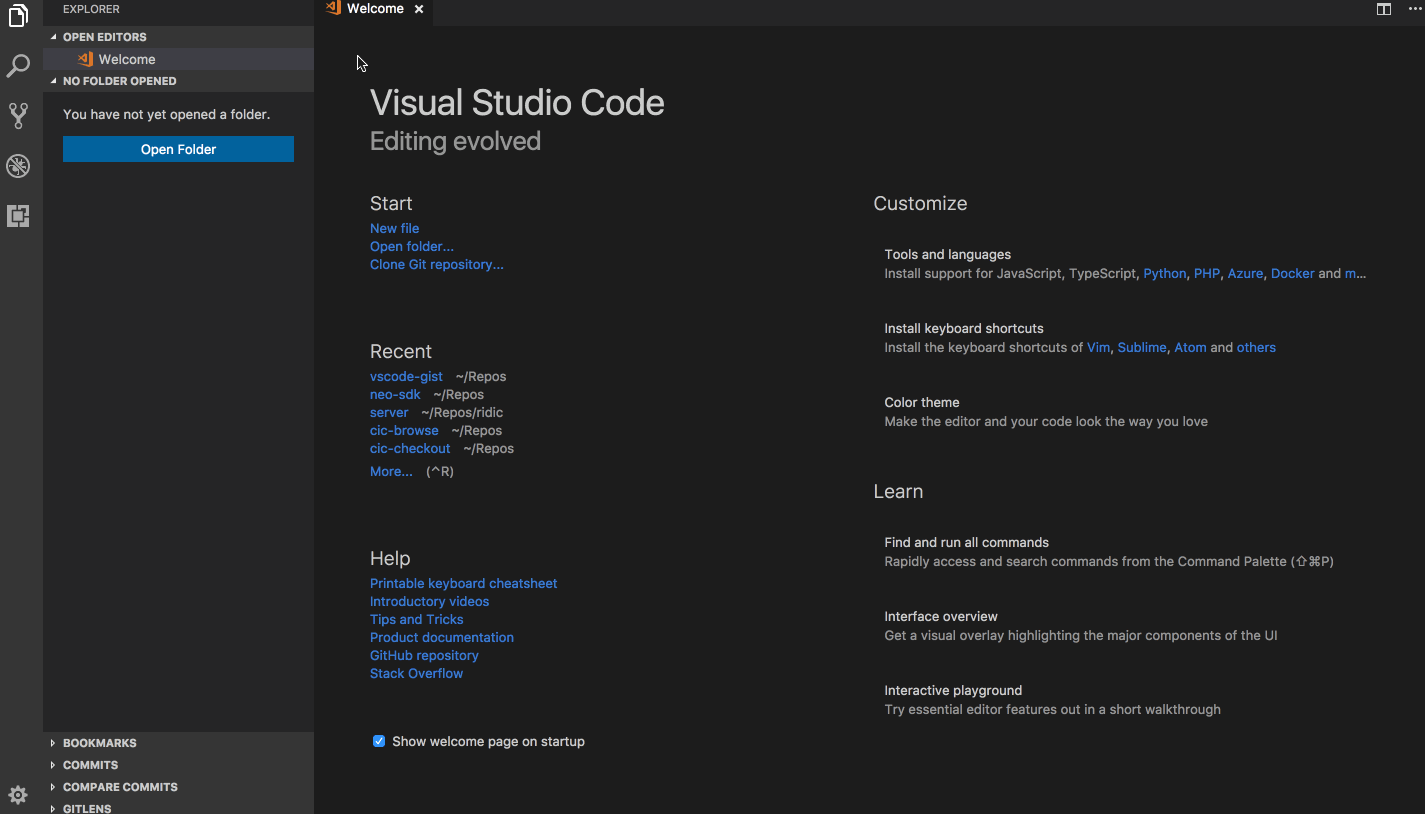The height and width of the screenshot is (814, 1425).
Task: Open the Explorer view in activity bar
Action: 18,16
